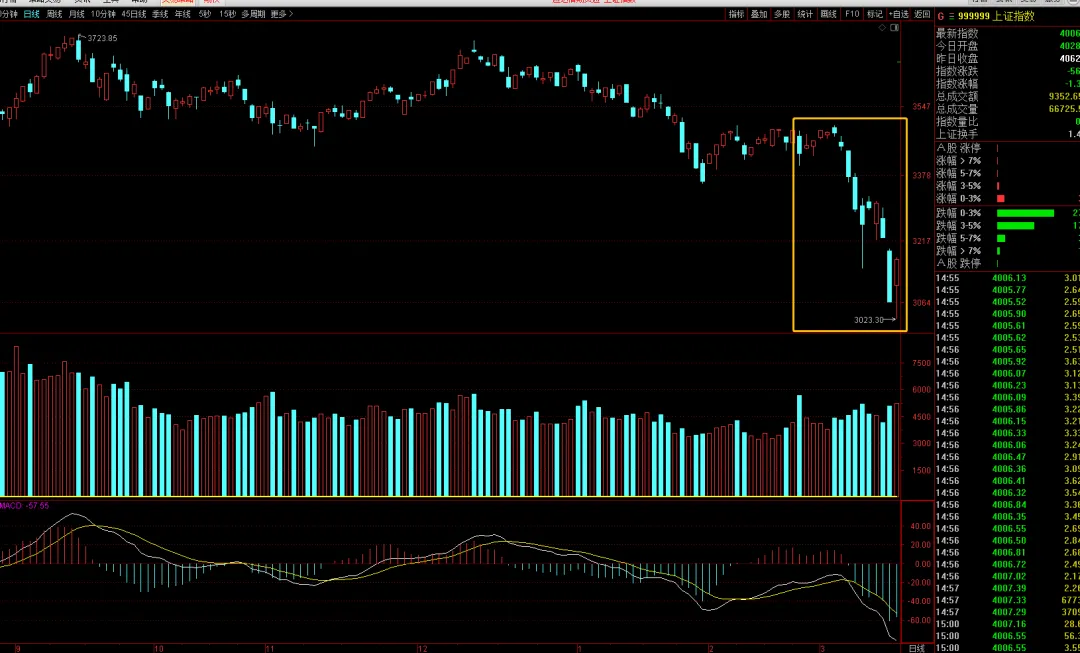This screenshot has width=1080, height=653.
Task: Open the 统计 statistics button
Action: click(x=804, y=14)
